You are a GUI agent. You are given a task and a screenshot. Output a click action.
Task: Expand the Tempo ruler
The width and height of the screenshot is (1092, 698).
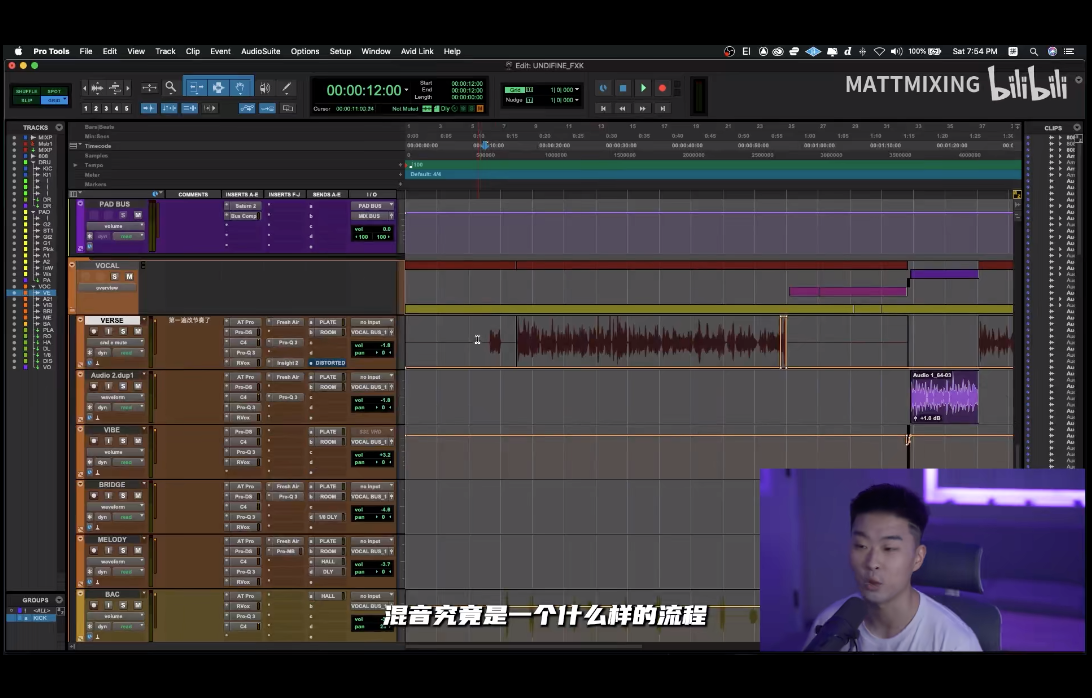(75, 165)
